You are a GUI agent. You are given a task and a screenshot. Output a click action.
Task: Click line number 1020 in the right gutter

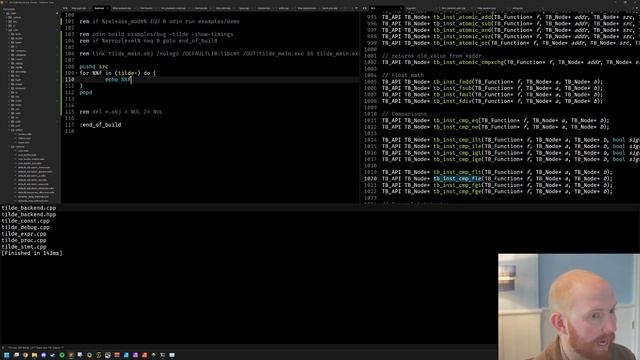(370, 178)
